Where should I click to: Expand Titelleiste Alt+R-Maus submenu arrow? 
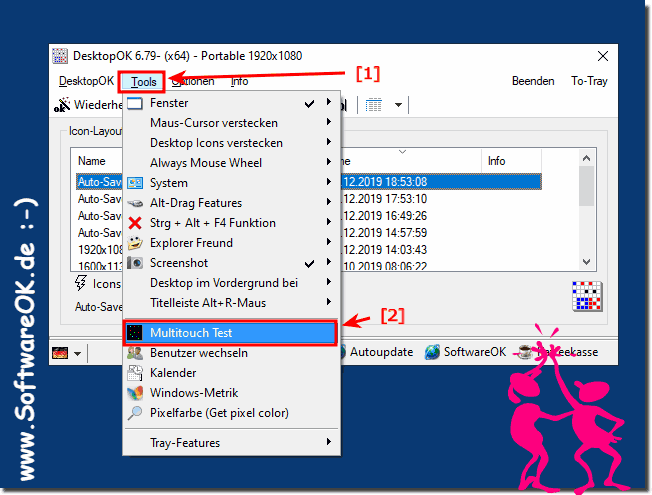click(329, 302)
